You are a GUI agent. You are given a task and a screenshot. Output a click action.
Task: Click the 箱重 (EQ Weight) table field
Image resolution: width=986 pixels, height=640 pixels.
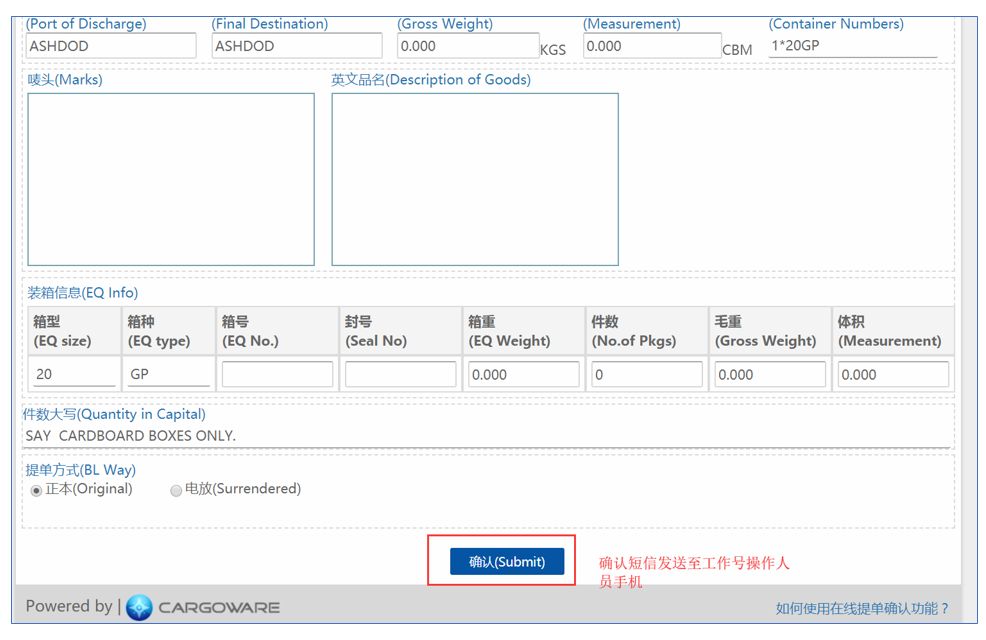click(524, 374)
